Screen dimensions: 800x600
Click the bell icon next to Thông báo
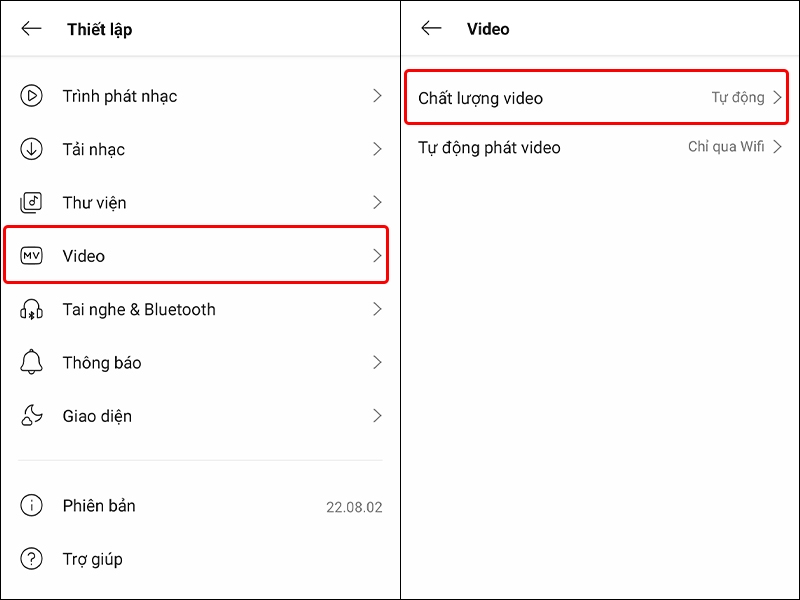click(31, 362)
